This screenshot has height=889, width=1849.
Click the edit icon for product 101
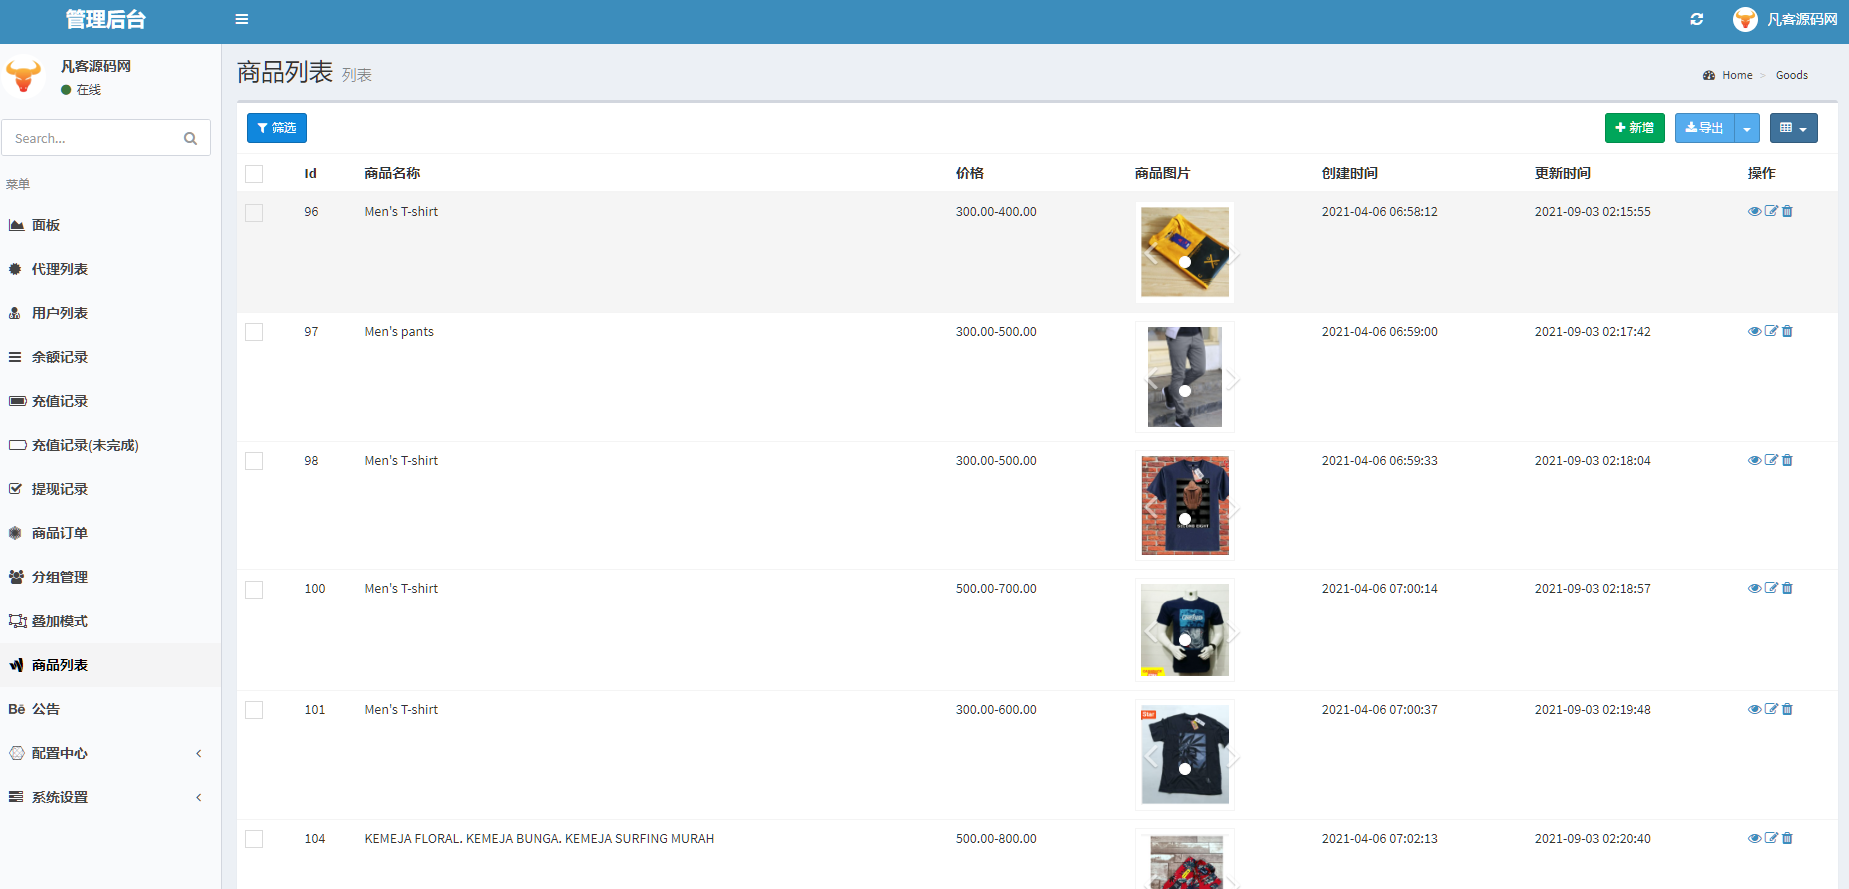pos(1771,709)
